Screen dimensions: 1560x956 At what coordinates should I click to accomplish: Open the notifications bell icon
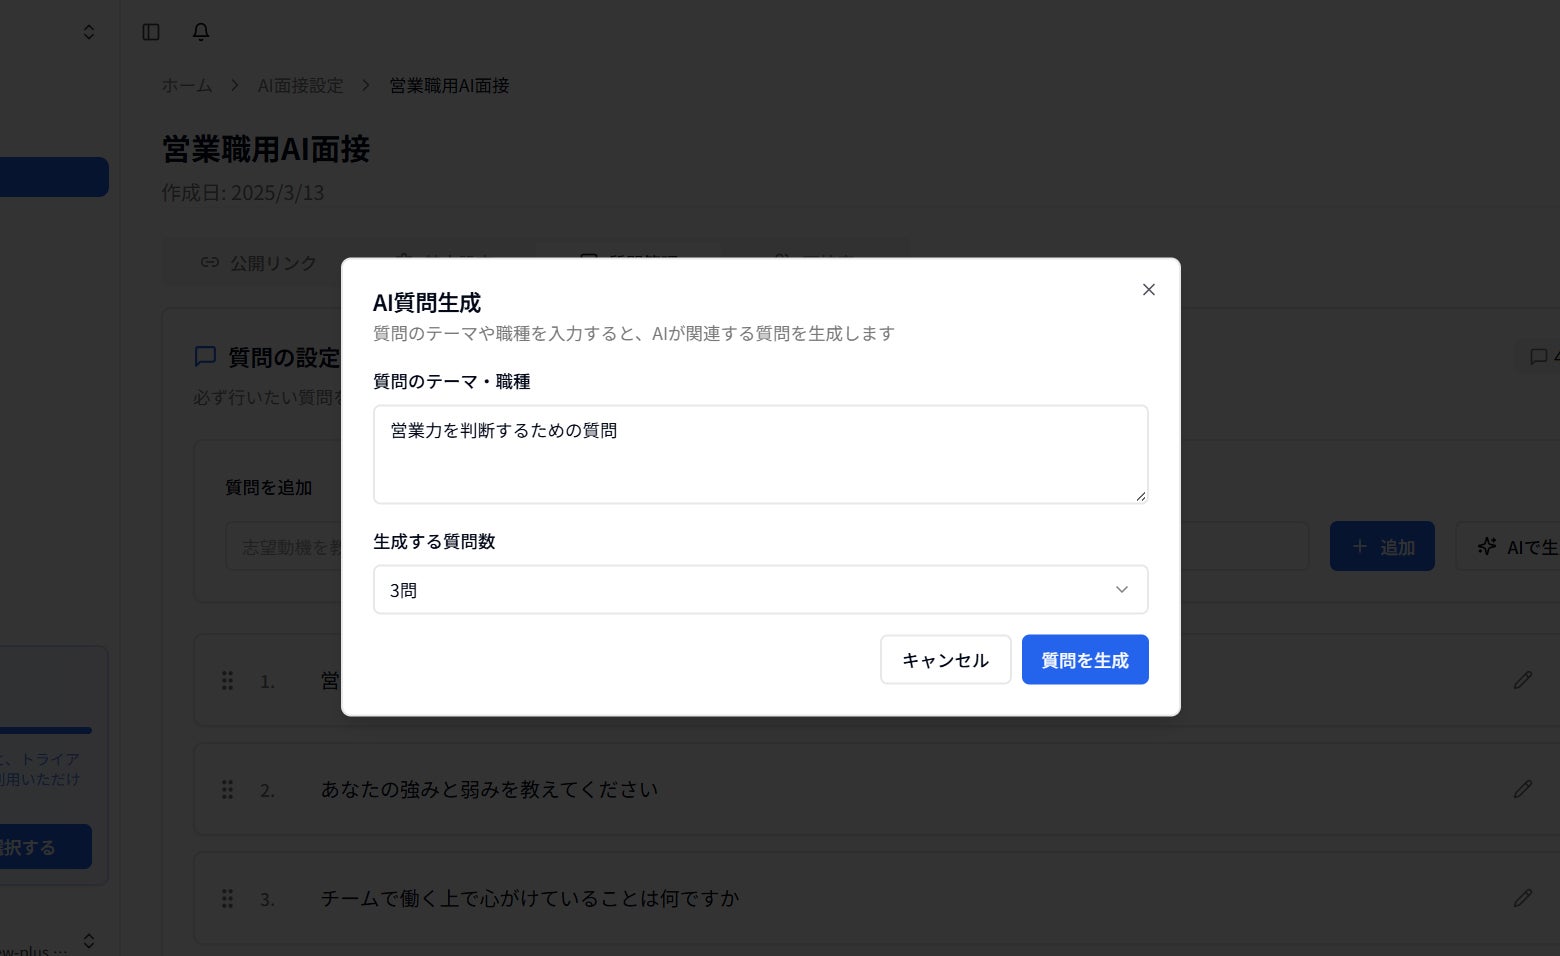(201, 32)
